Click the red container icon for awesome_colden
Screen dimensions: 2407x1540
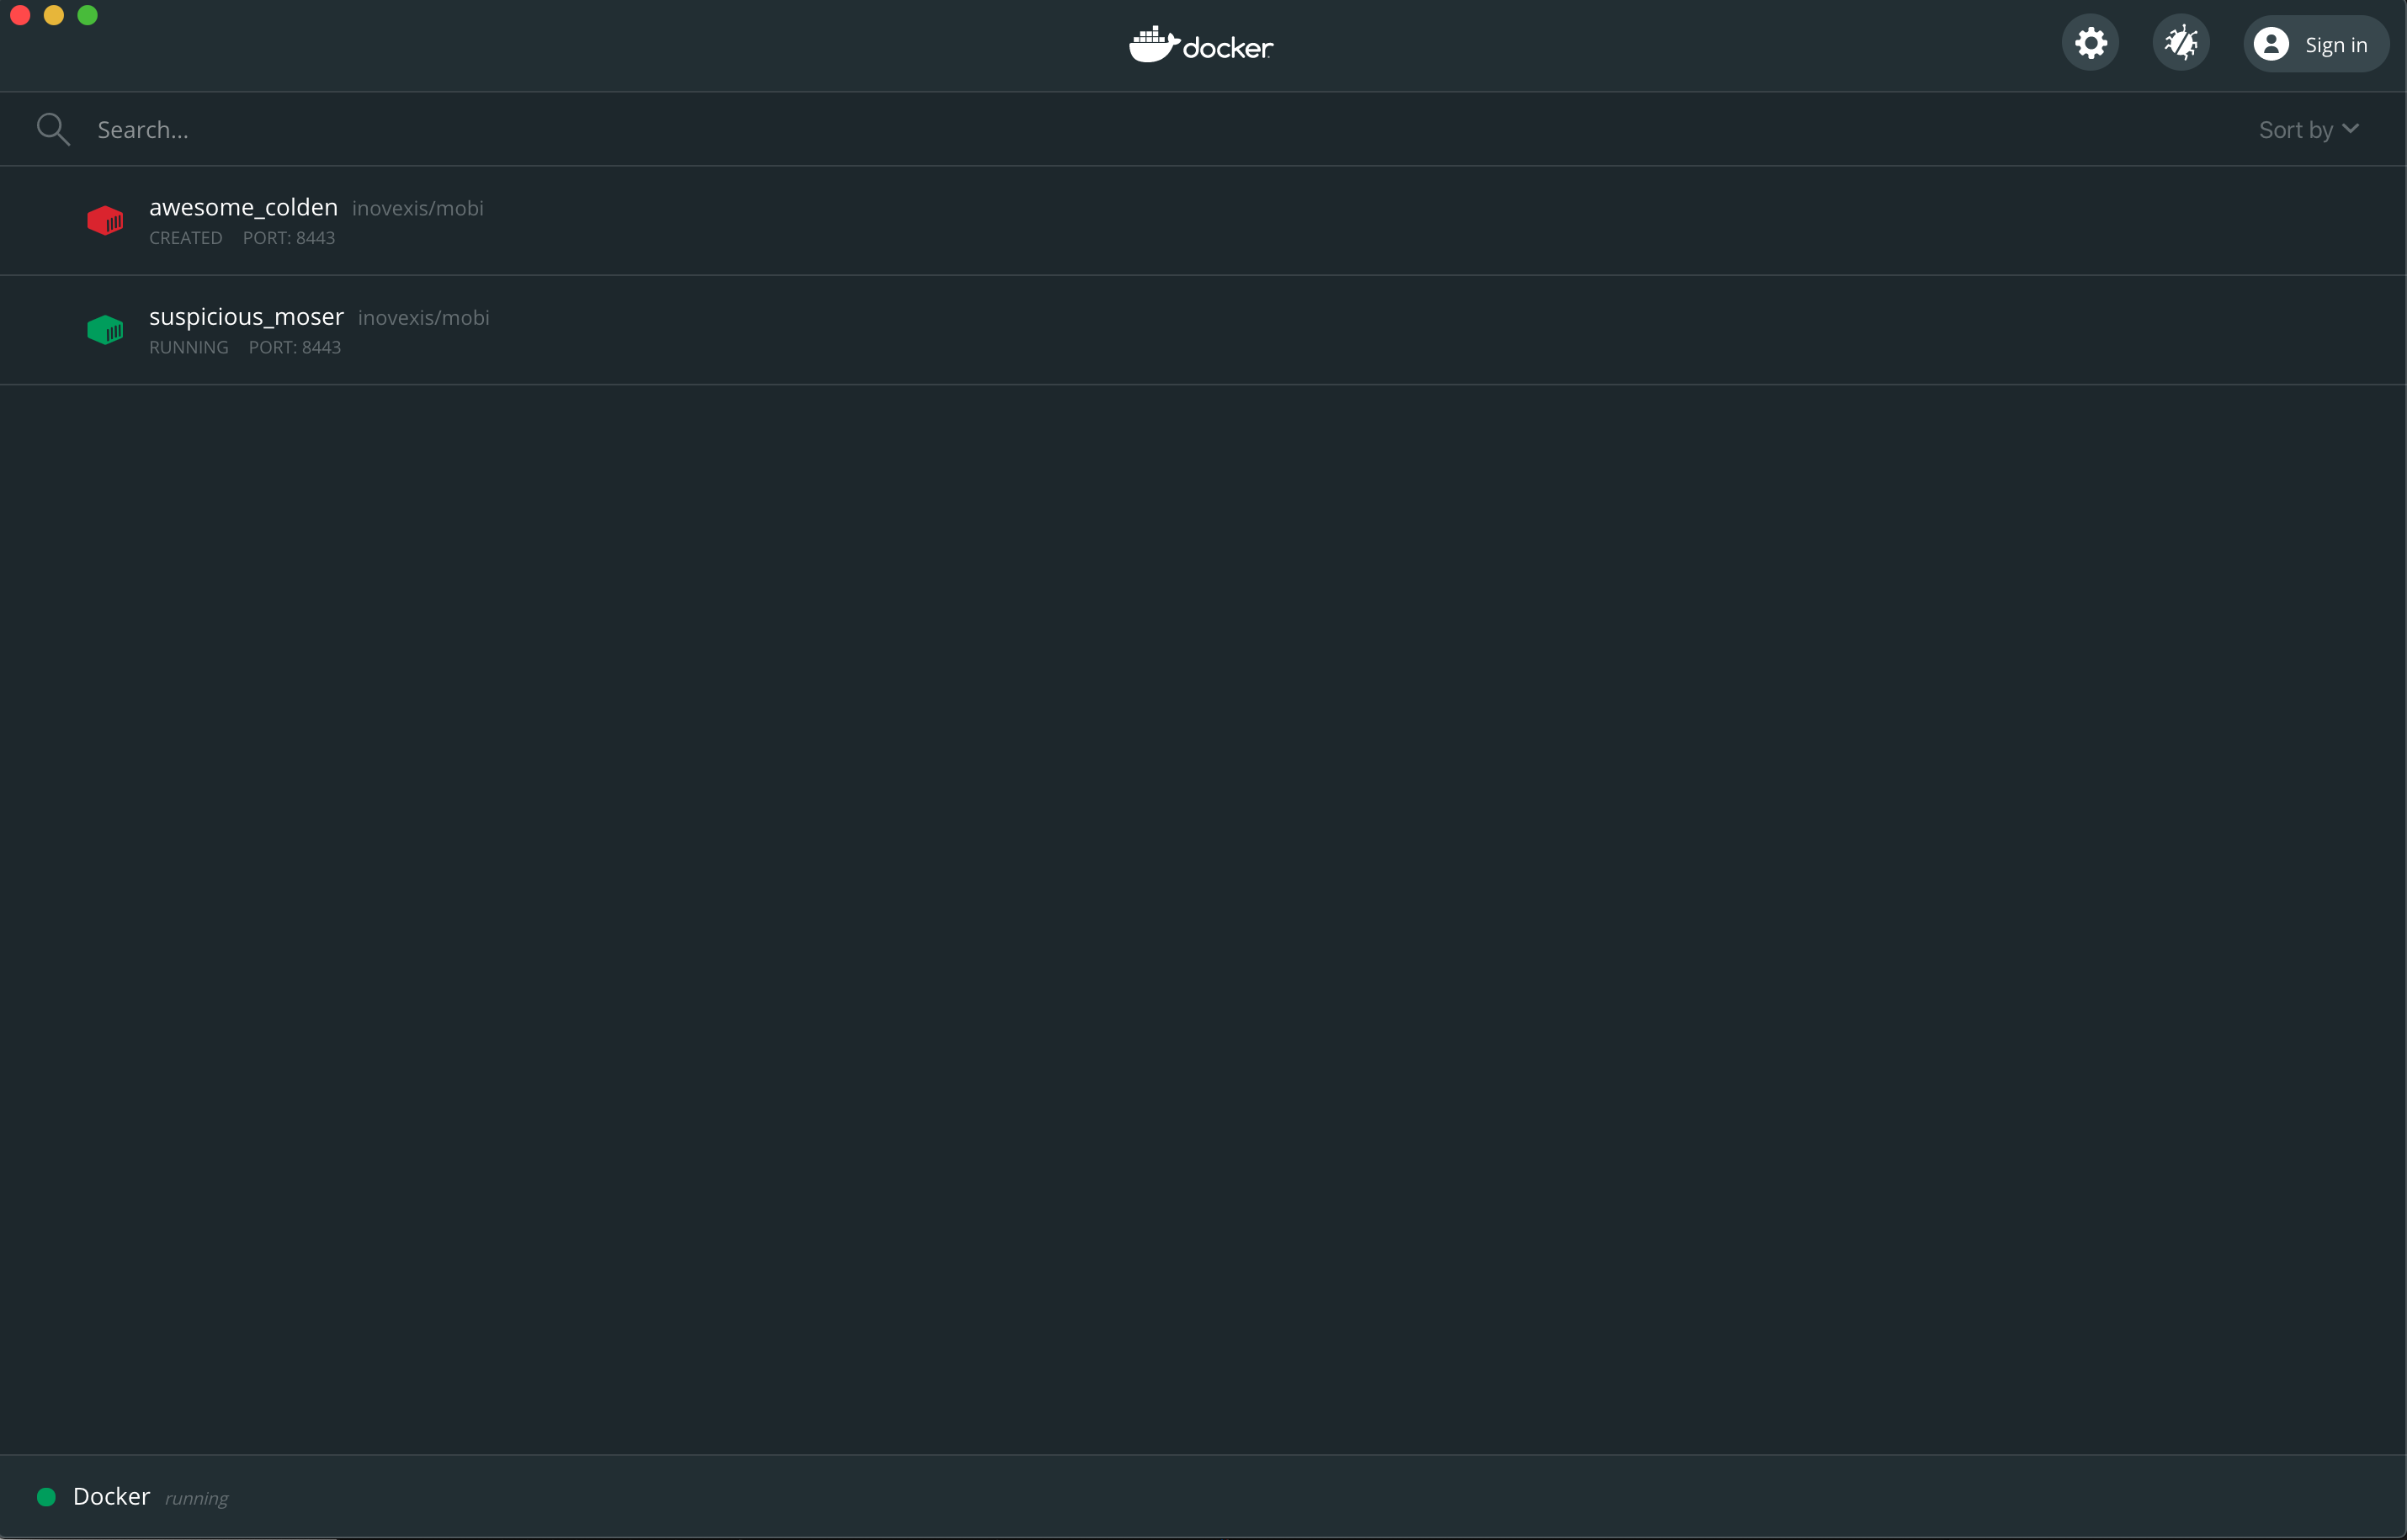click(x=106, y=220)
